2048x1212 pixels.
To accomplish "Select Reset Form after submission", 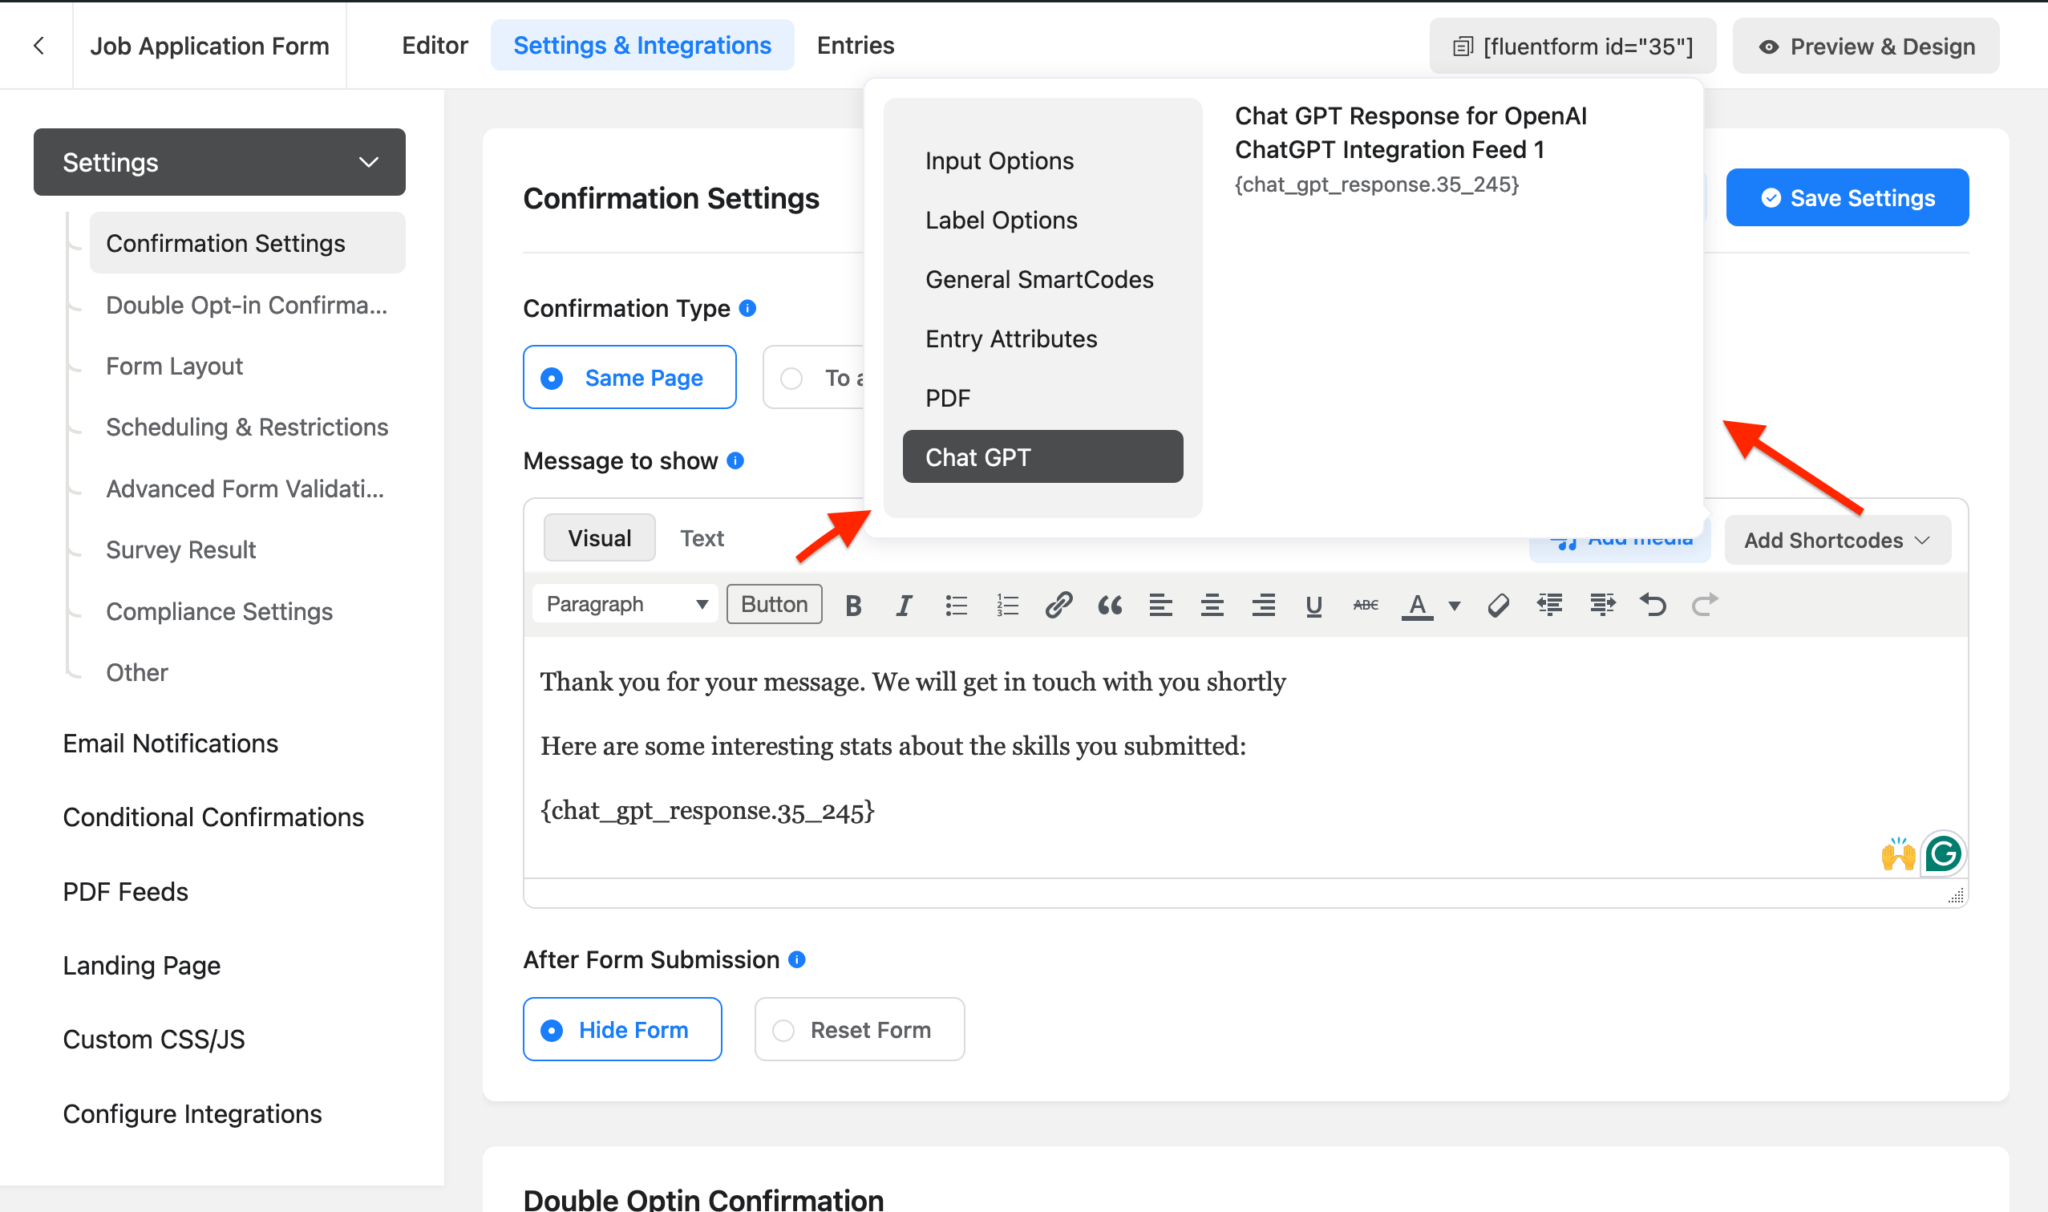I will (x=858, y=1029).
